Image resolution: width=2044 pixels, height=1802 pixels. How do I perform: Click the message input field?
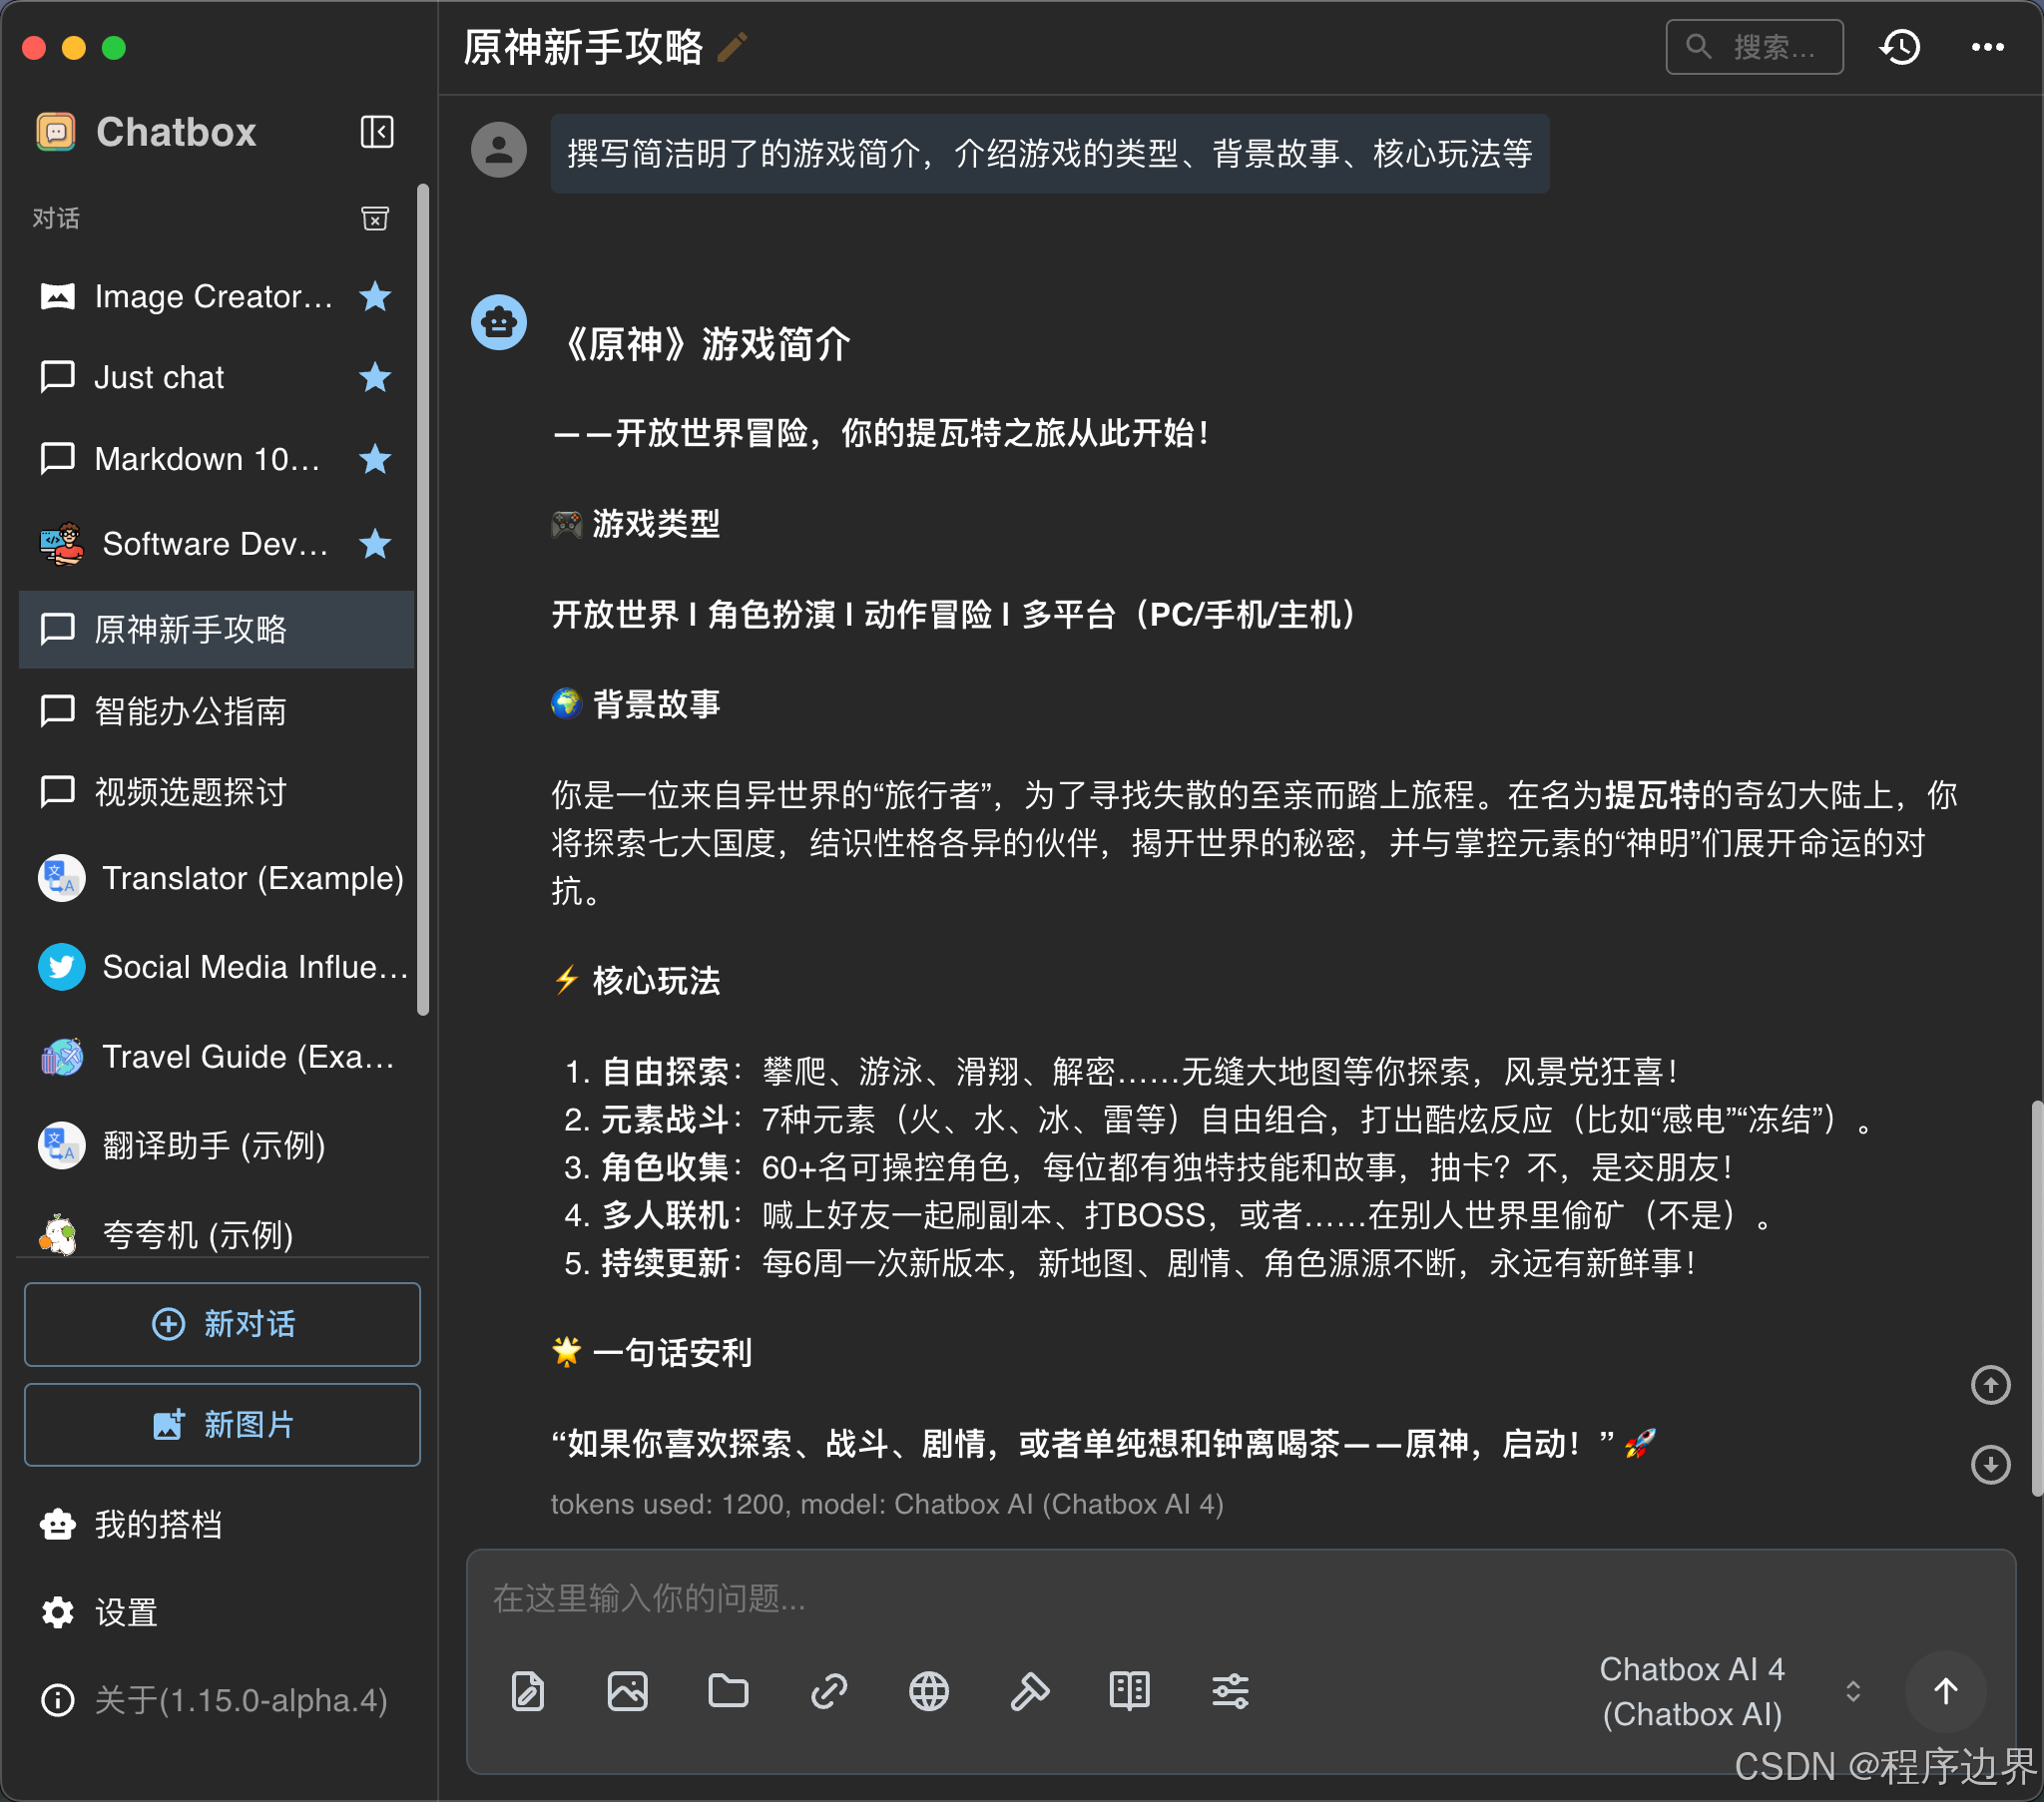coord(1240,1598)
